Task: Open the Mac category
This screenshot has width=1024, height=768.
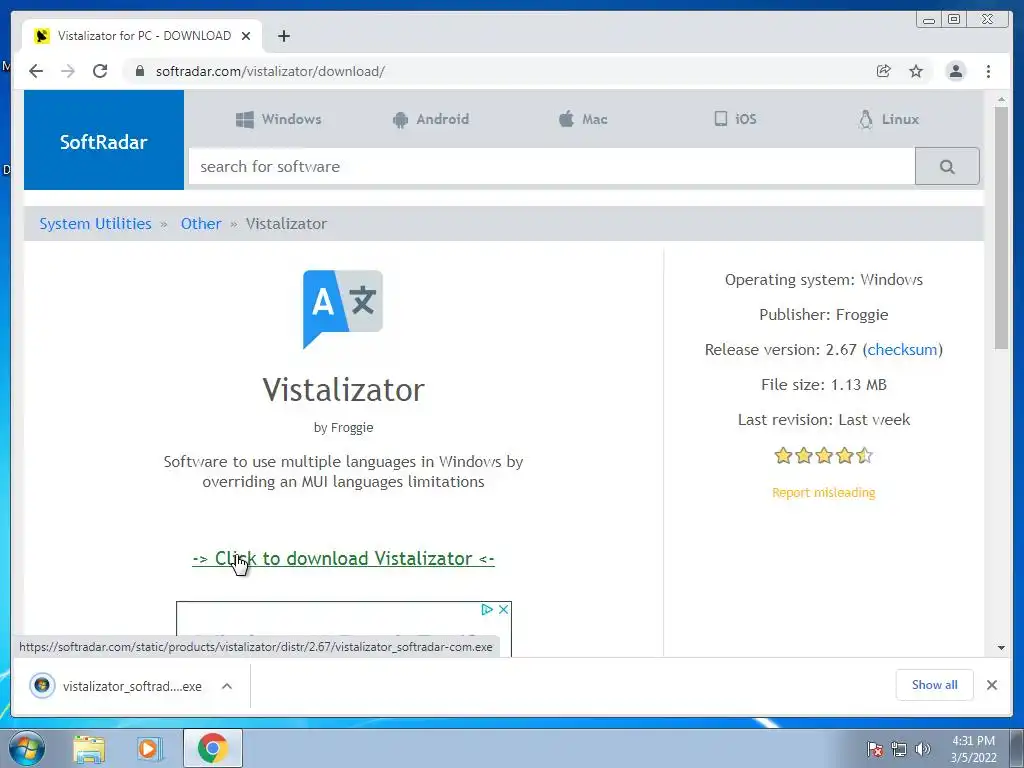Action: 583,120
